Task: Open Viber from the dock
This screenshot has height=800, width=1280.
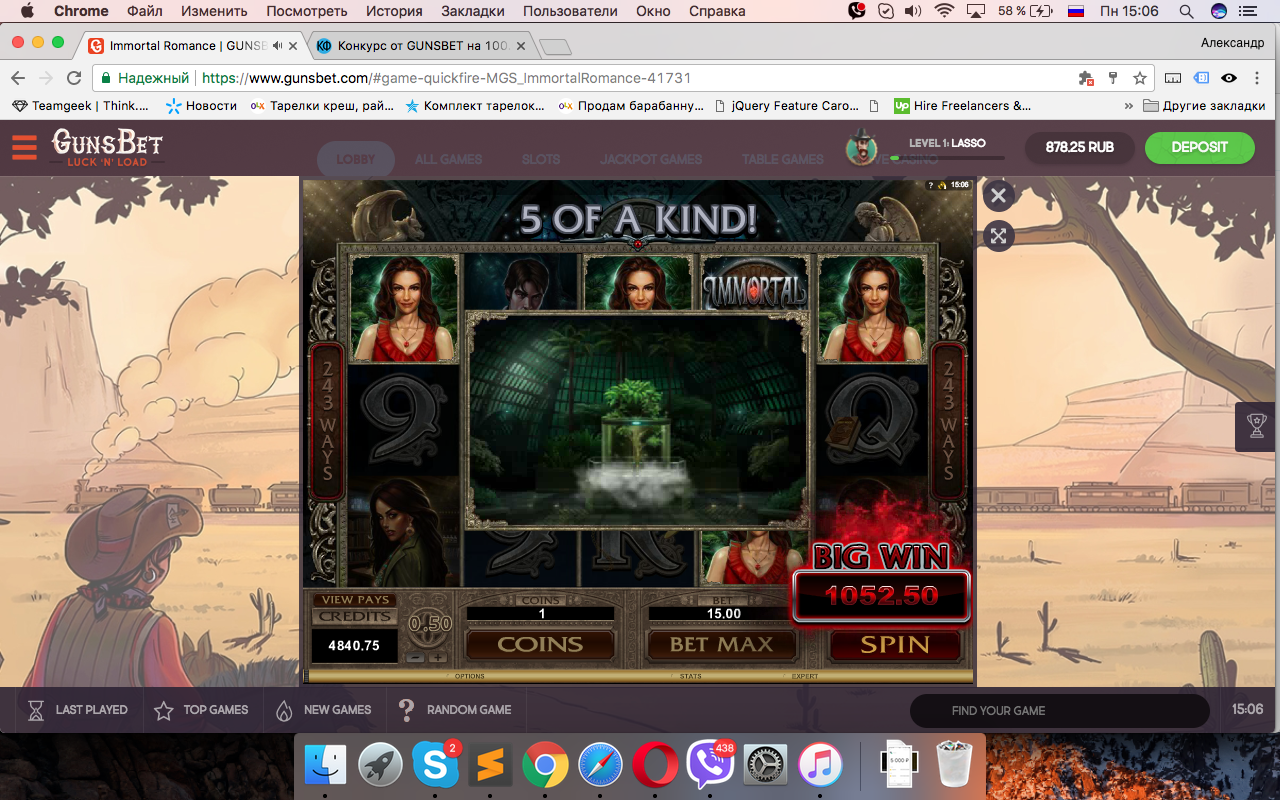Action: [x=710, y=766]
